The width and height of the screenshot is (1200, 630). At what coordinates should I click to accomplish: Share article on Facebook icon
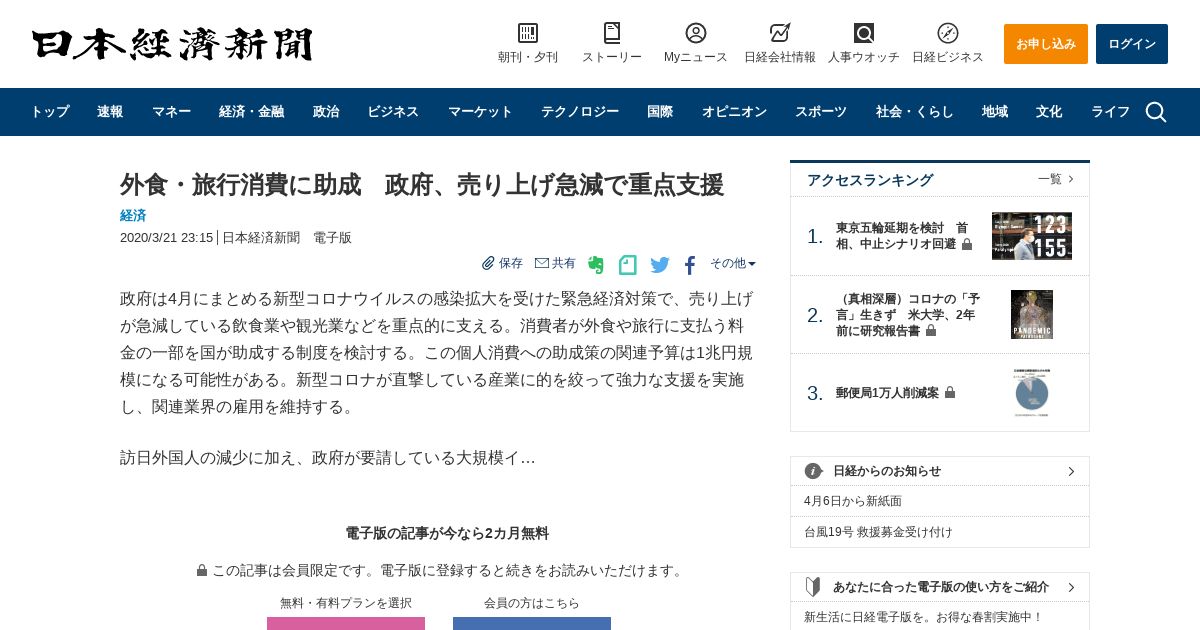pos(690,265)
